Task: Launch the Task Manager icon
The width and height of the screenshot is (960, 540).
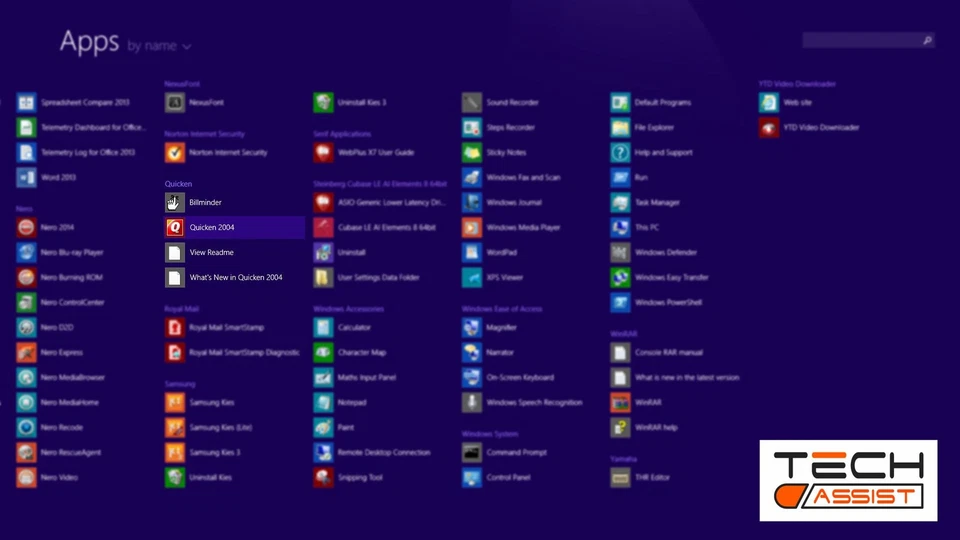Action: (620, 202)
